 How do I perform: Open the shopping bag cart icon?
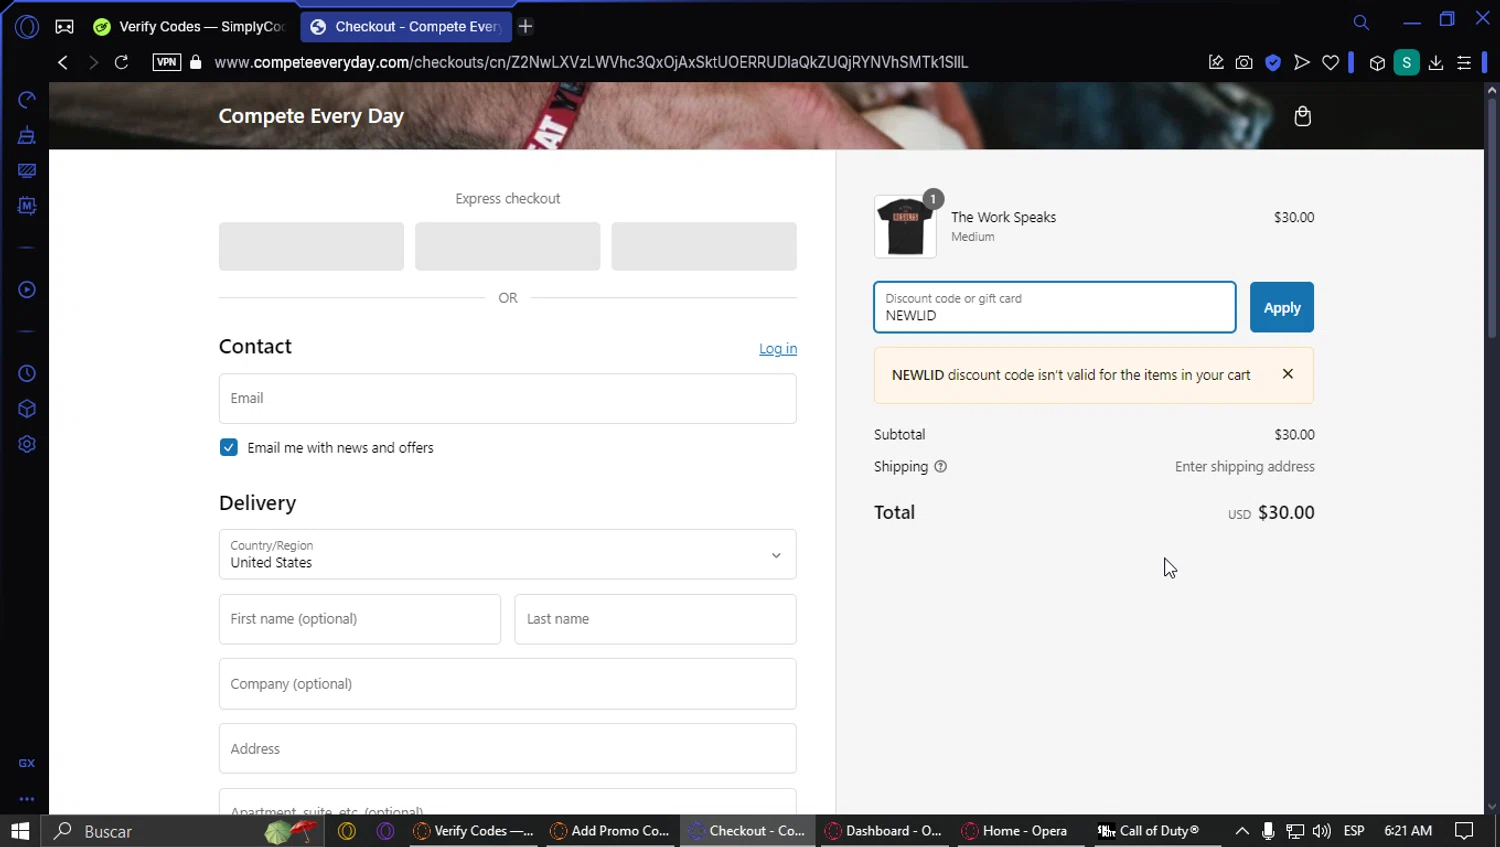coord(1302,116)
